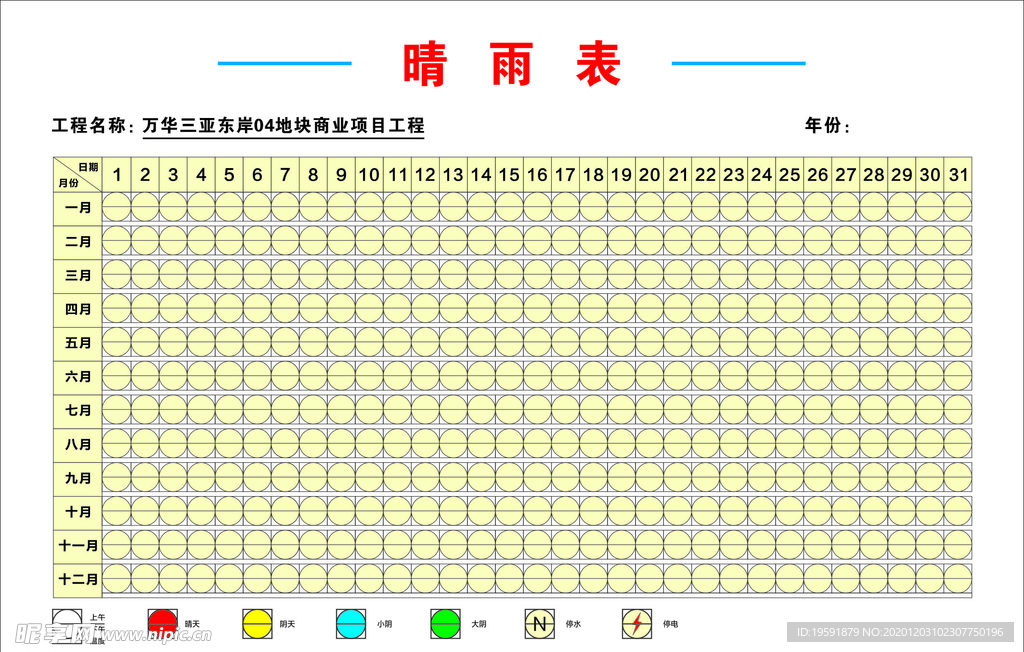
Task: Toggle the weather circle for 一月 day 1
Action: [x=117, y=208]
